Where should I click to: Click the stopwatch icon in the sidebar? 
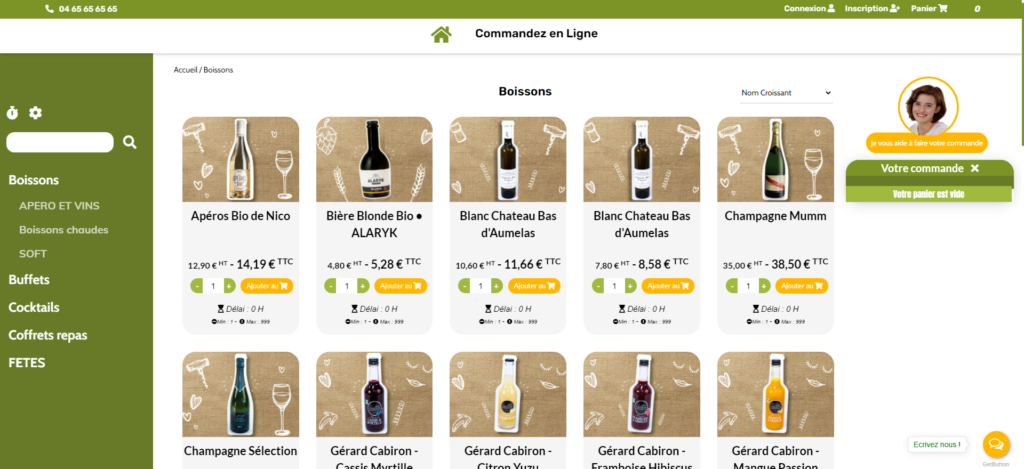pyautogui.click(x=12, y=113)
